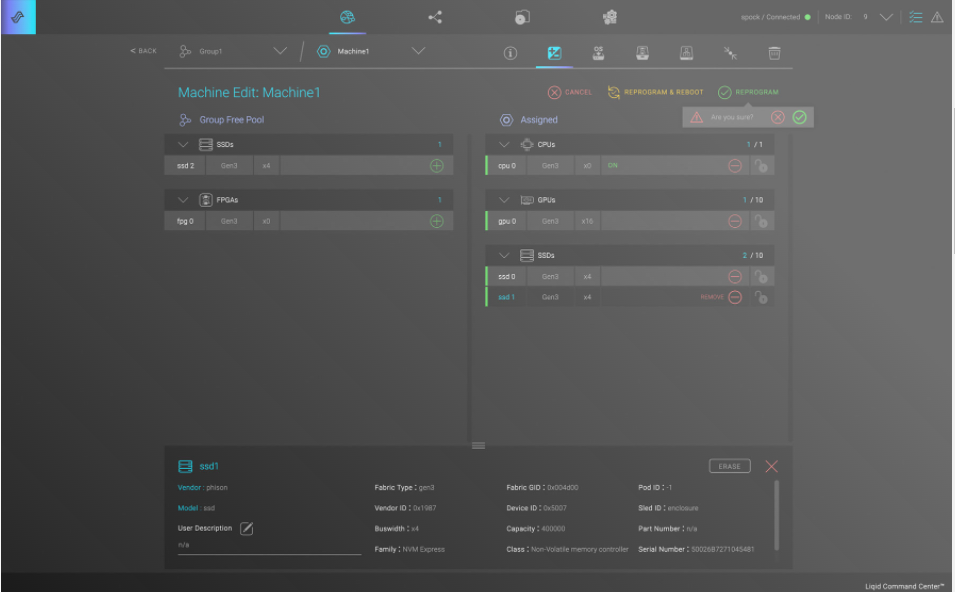
Task: Open the notifications list icon near Node ID
Action: click(x=915, y=17)
